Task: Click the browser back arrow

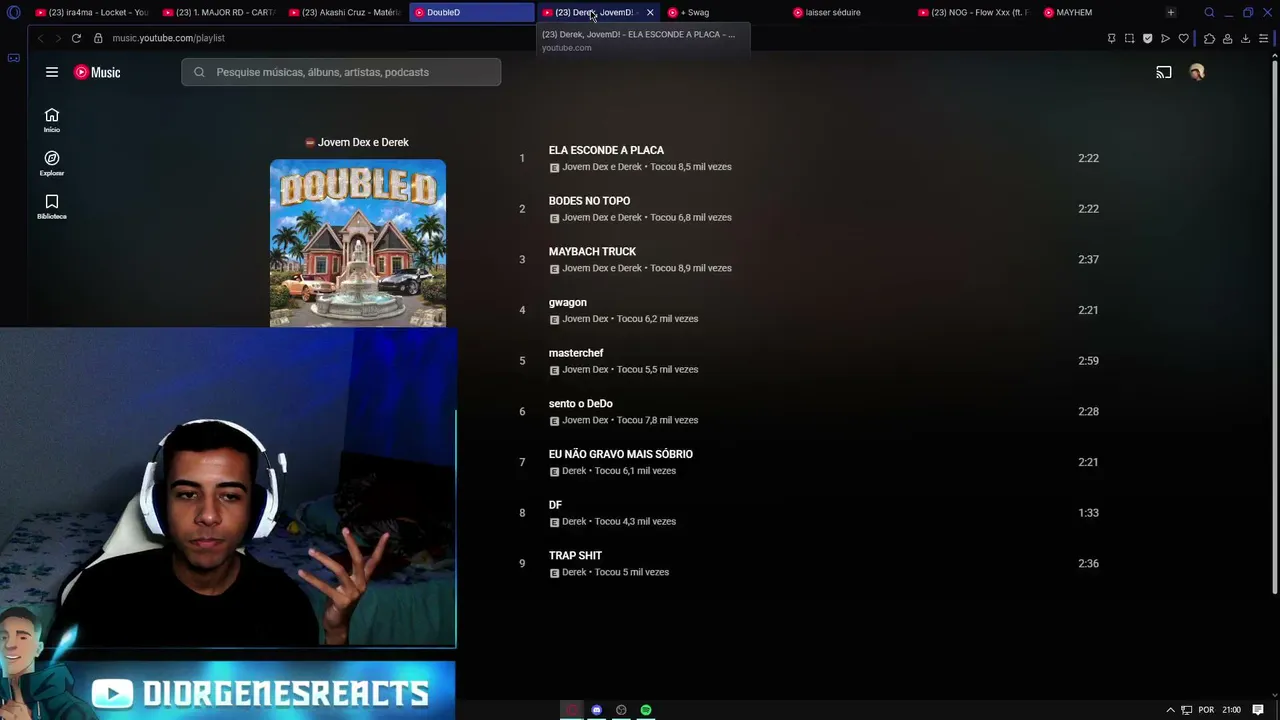Action: pos(40,38)
